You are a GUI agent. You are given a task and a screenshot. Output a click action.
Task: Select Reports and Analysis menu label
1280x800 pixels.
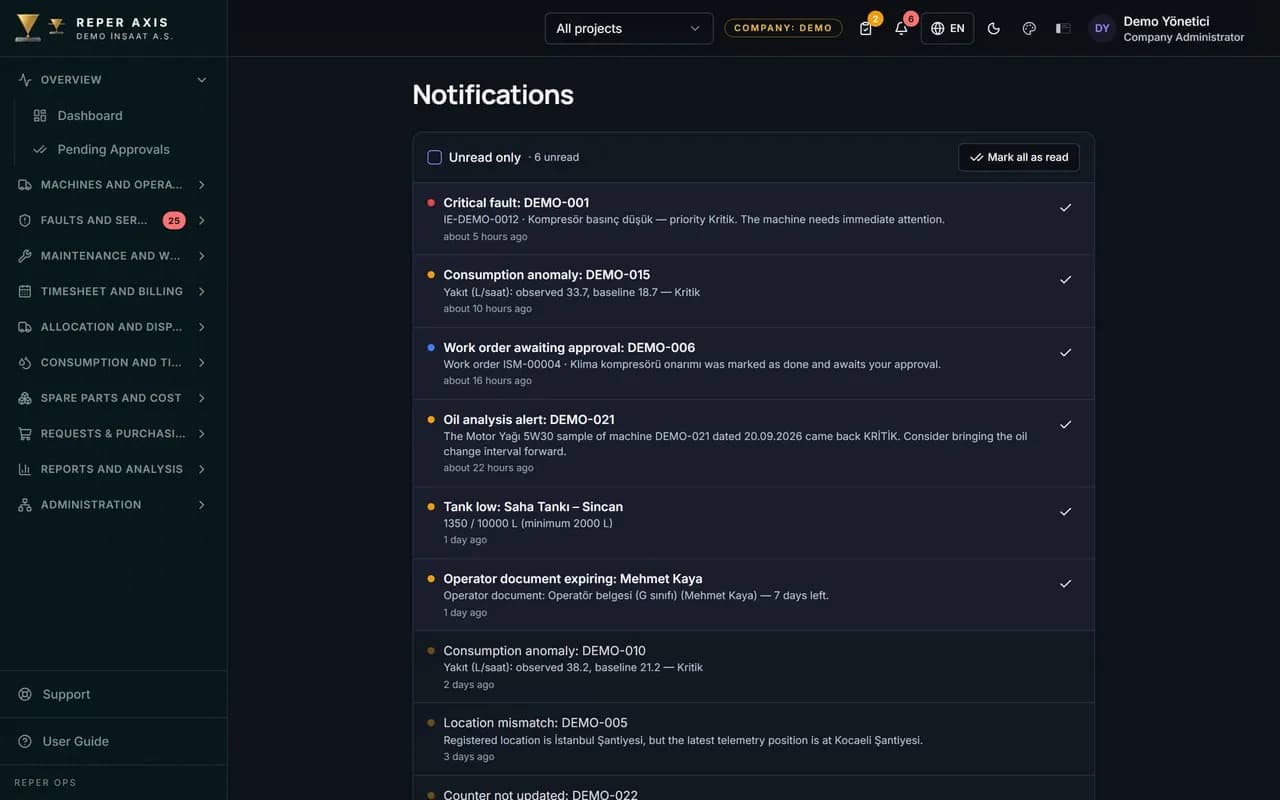112,469
